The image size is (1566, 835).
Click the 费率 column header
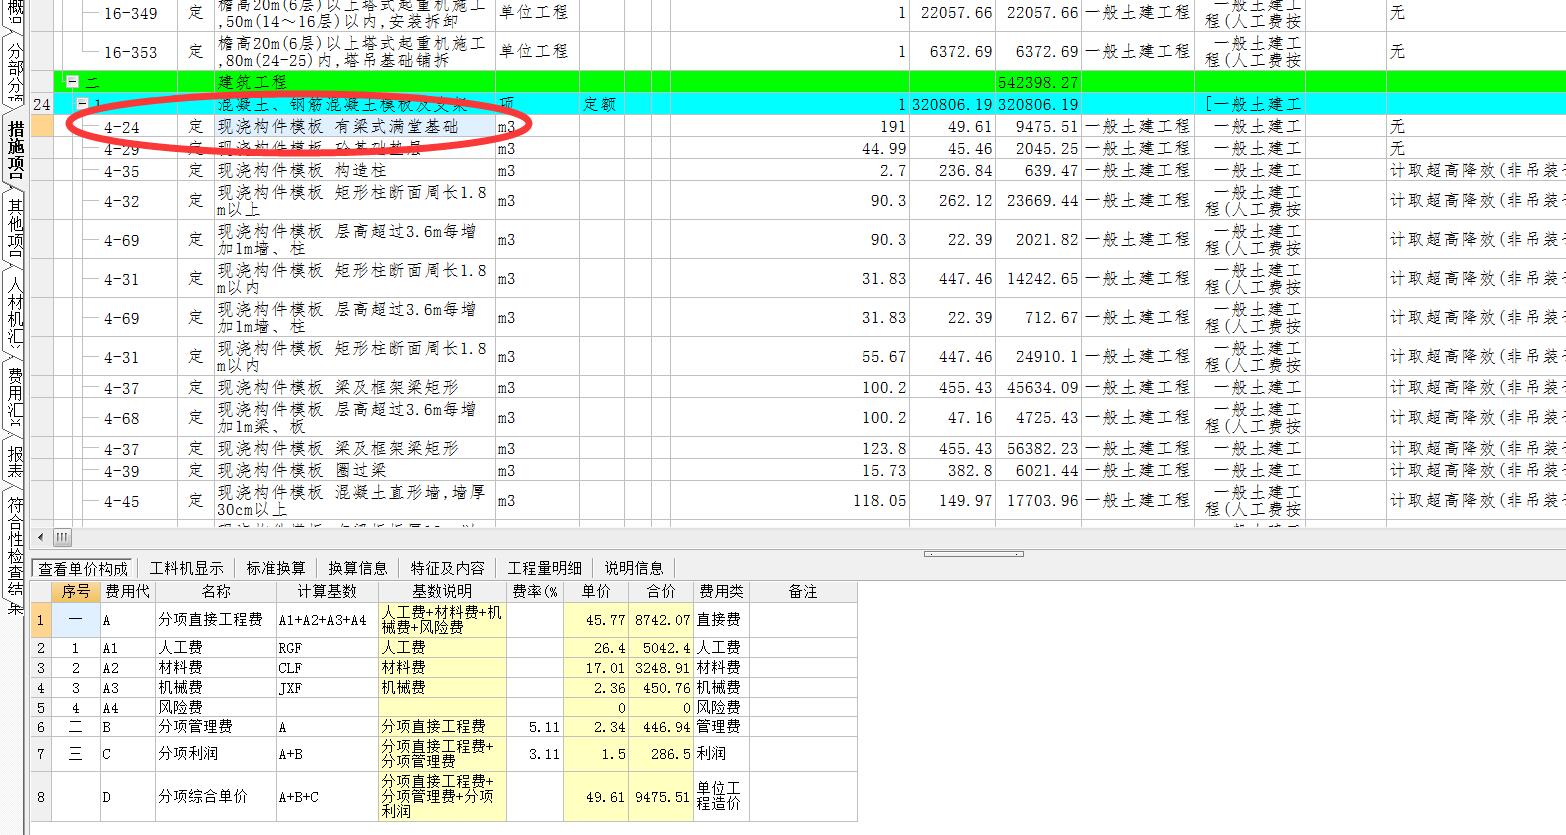point(535,592)
